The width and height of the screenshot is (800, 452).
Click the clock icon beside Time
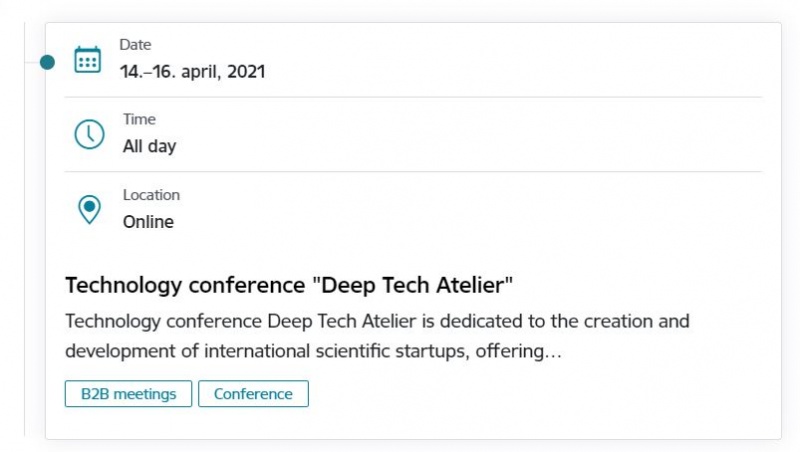point(89,134)
